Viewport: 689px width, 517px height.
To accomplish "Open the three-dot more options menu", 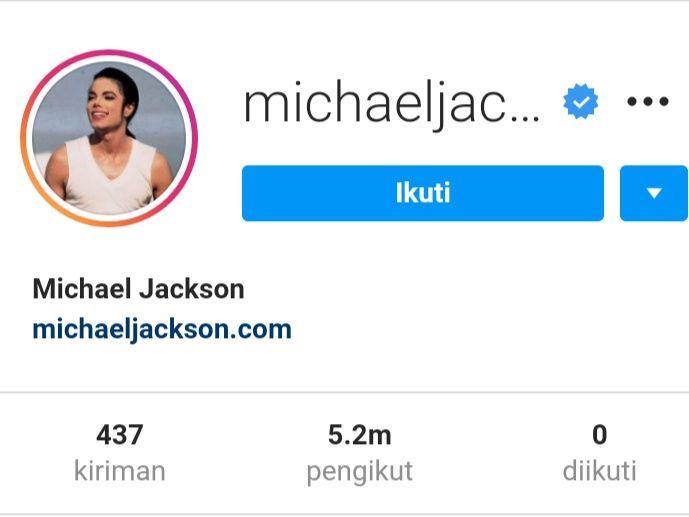I will click(x=648, y=101).
